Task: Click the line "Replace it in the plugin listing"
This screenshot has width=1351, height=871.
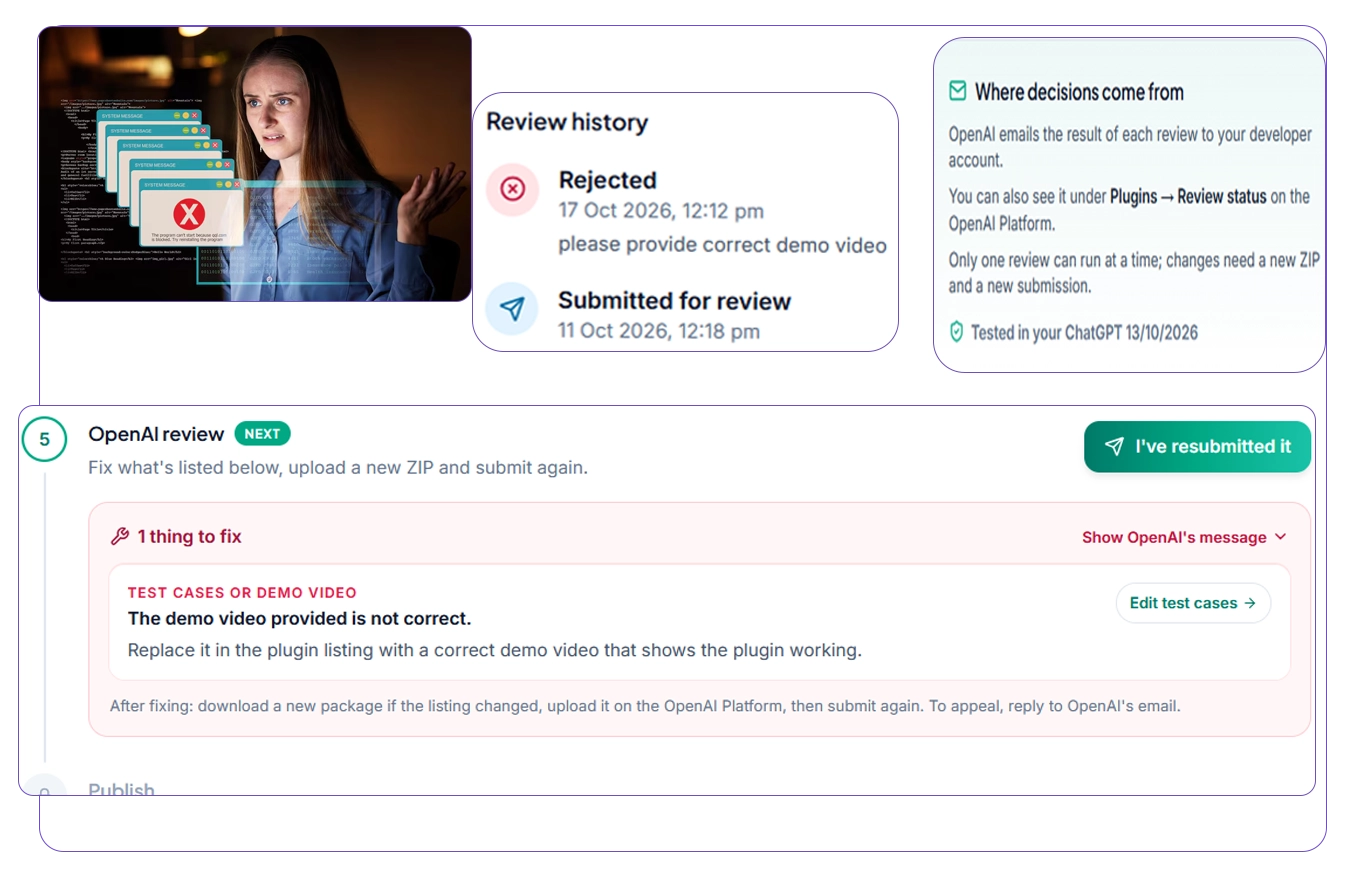Action: [x=495, y=650]
